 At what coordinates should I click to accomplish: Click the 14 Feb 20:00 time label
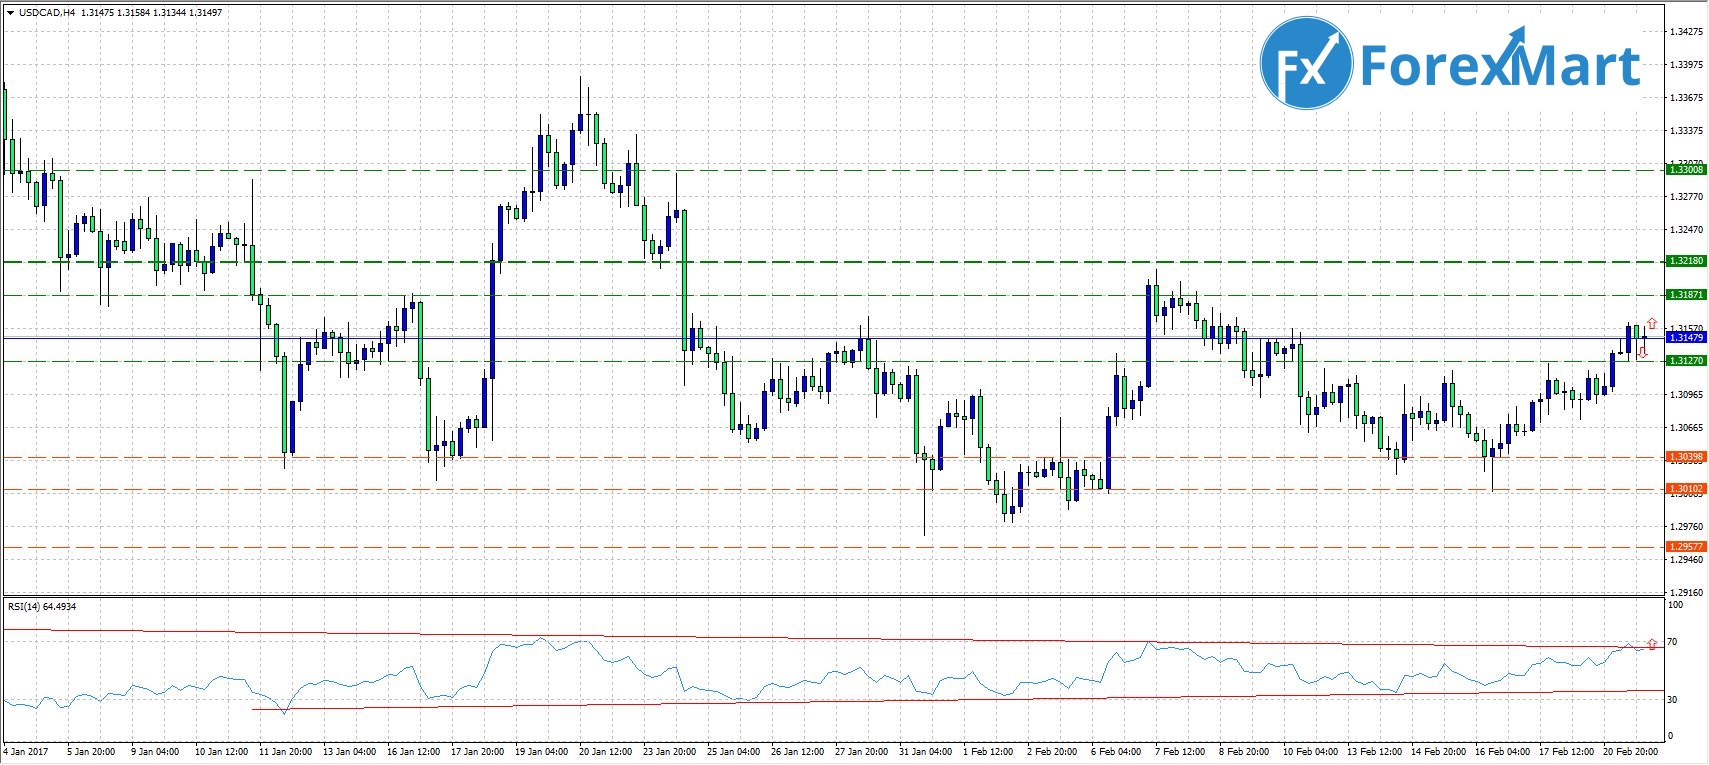1438,752
